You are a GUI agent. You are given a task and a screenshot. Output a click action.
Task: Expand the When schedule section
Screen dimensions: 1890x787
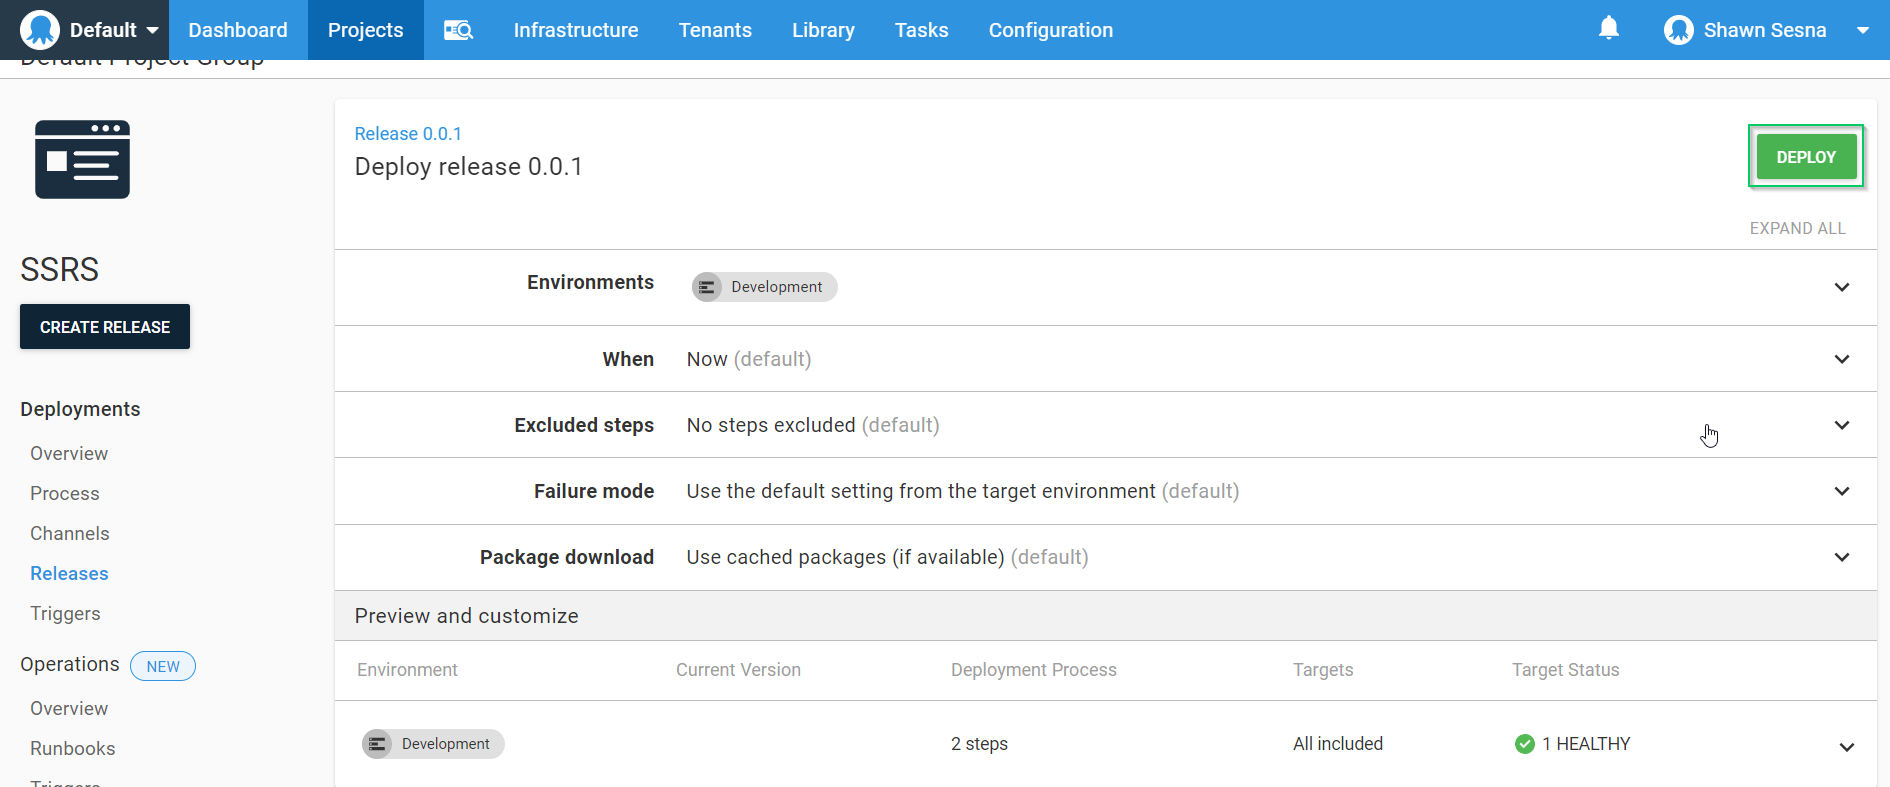(1841, 359)
